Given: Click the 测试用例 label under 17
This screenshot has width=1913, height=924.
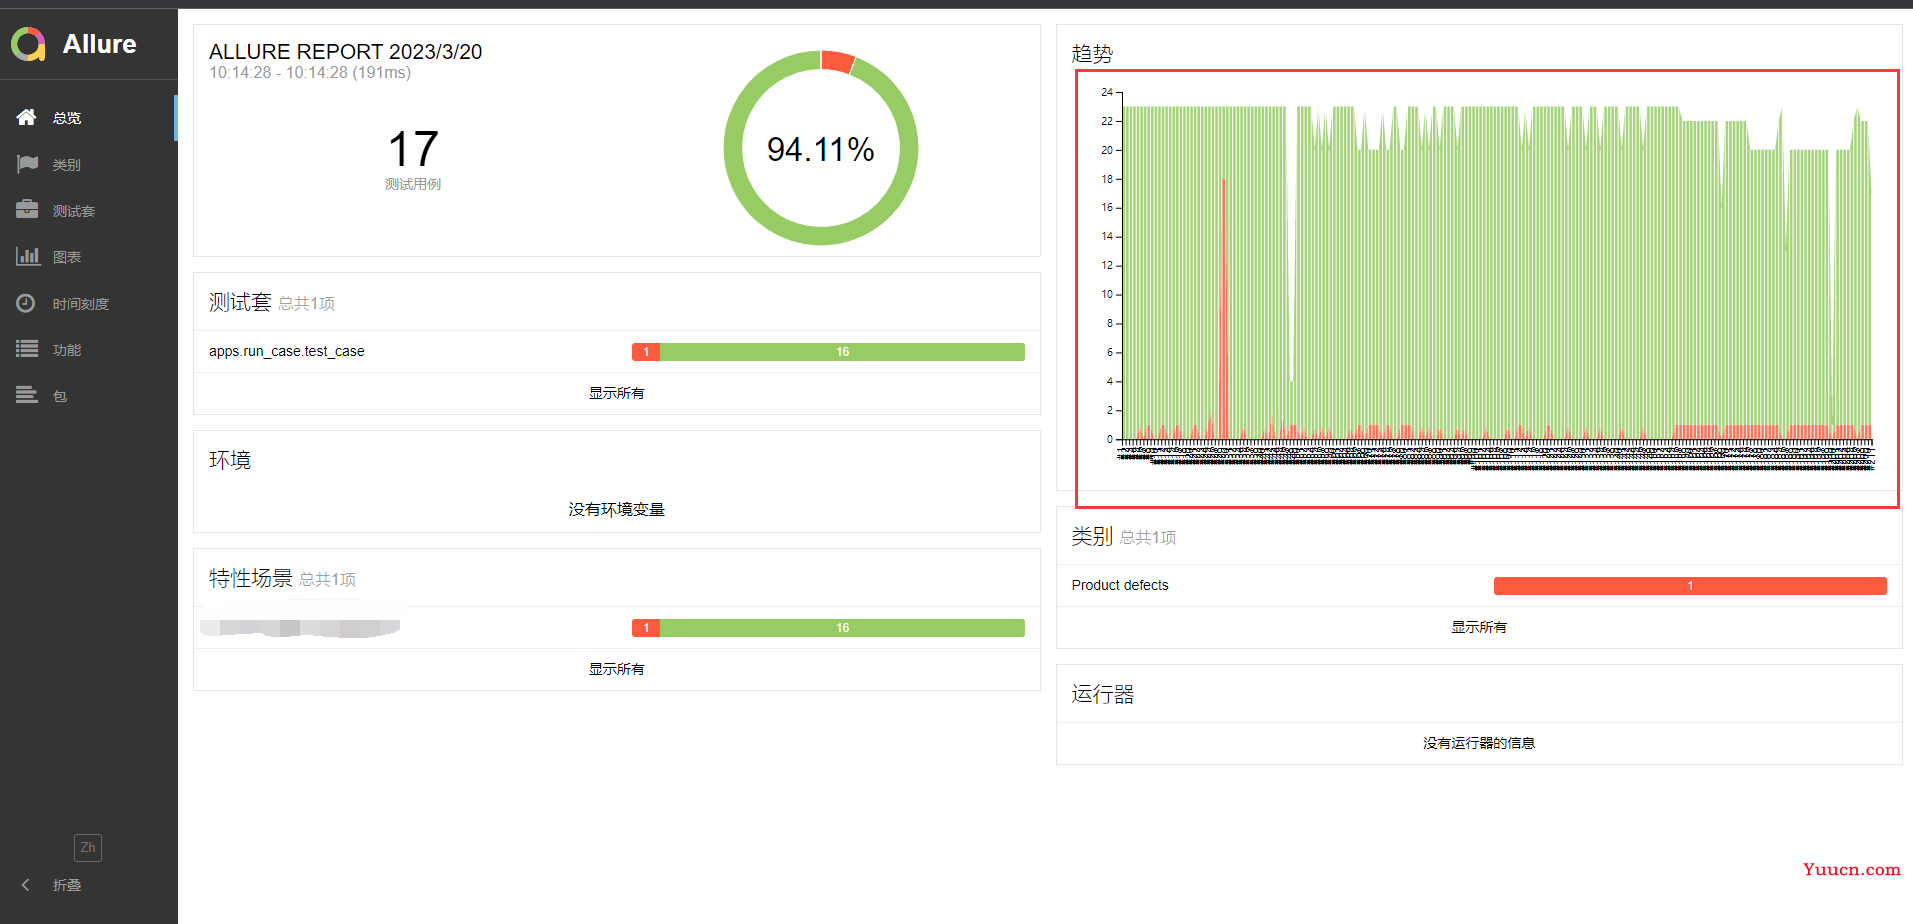Looking at the screenshot, I should [413, 184].
